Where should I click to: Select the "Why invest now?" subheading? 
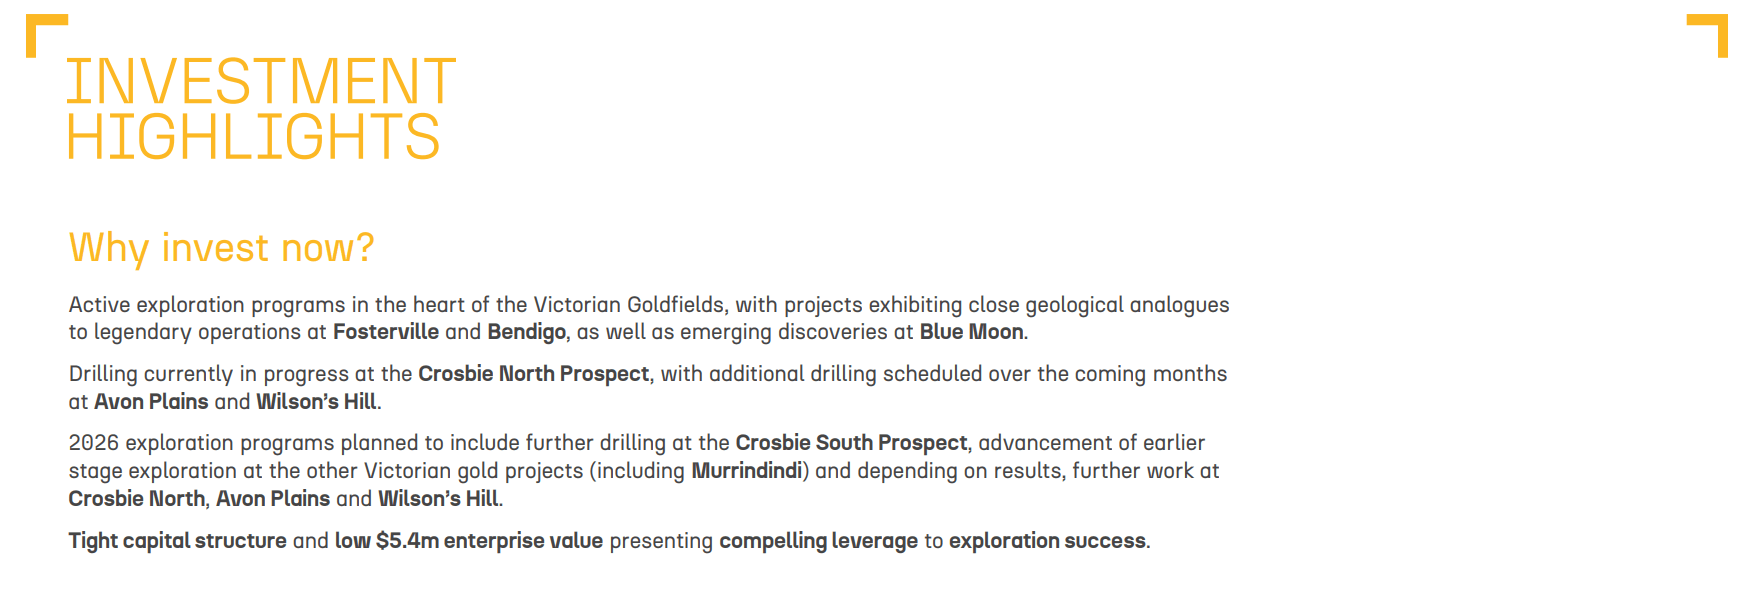tap(221, 248)
